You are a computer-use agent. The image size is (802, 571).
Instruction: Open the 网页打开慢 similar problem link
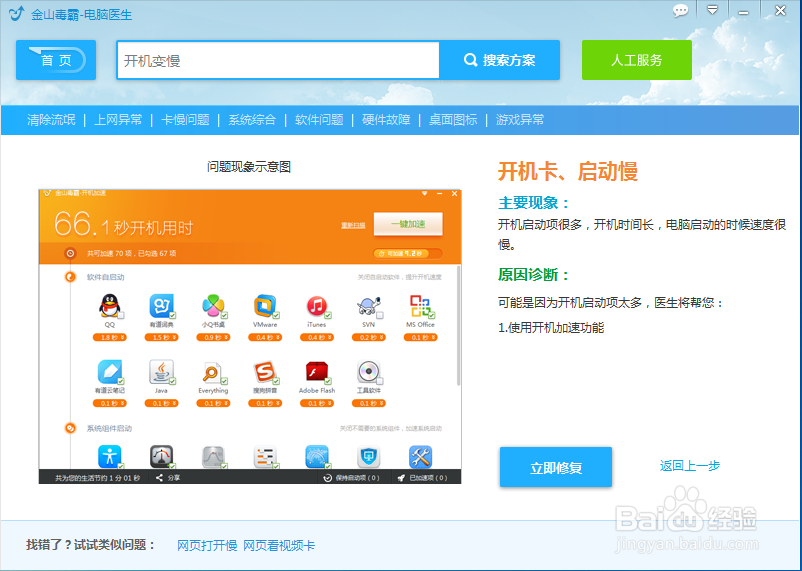(x=207, y=545)
